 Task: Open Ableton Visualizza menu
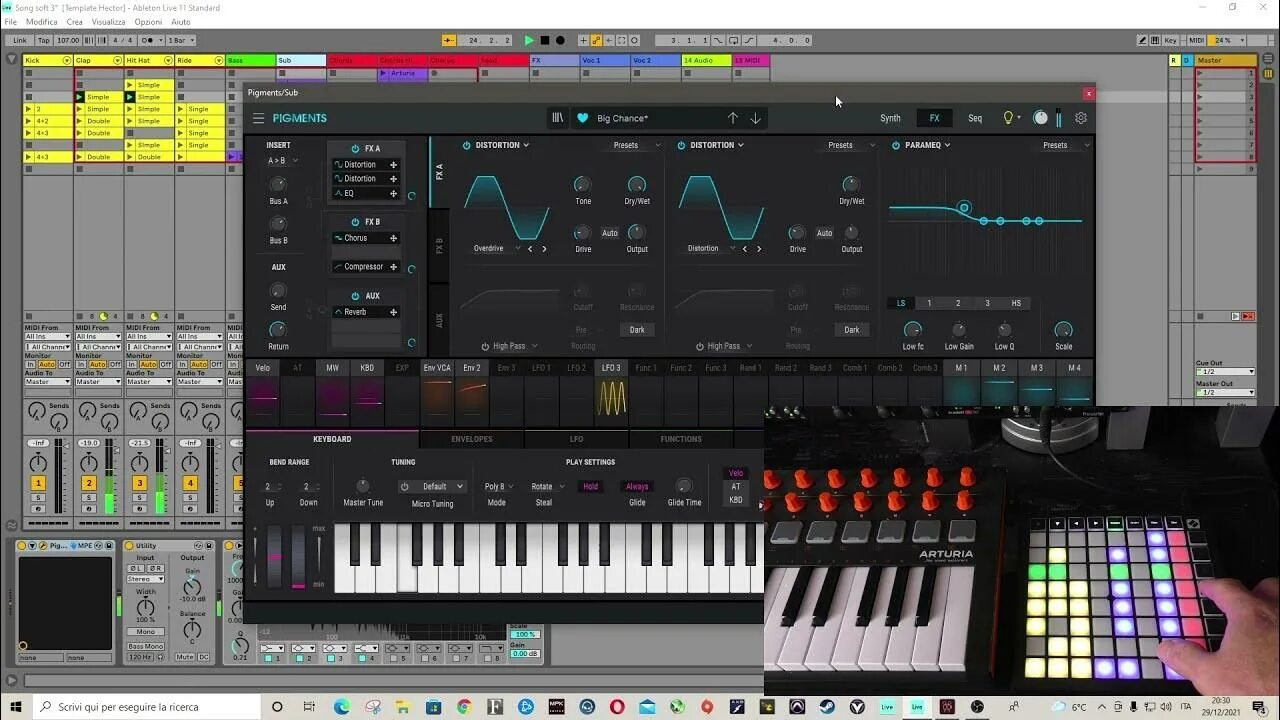coord(108,22)
